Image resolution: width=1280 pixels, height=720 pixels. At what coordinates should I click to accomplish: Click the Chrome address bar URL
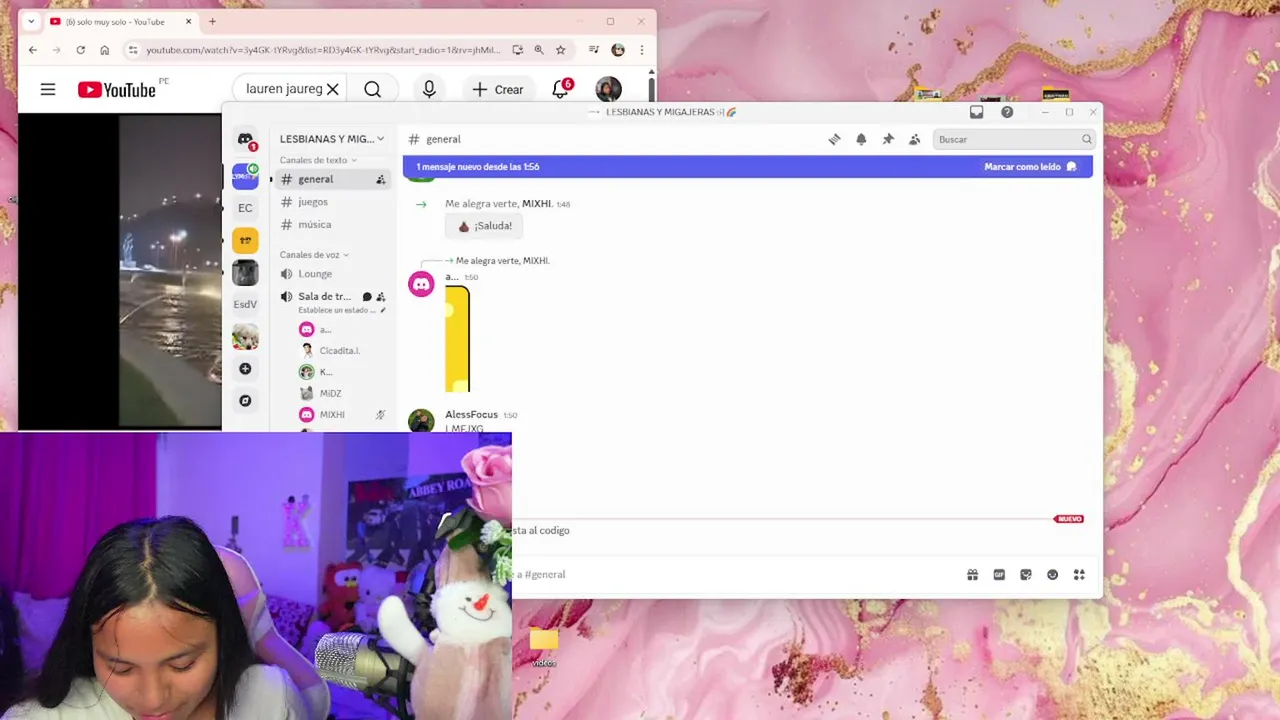click(323, 50)
